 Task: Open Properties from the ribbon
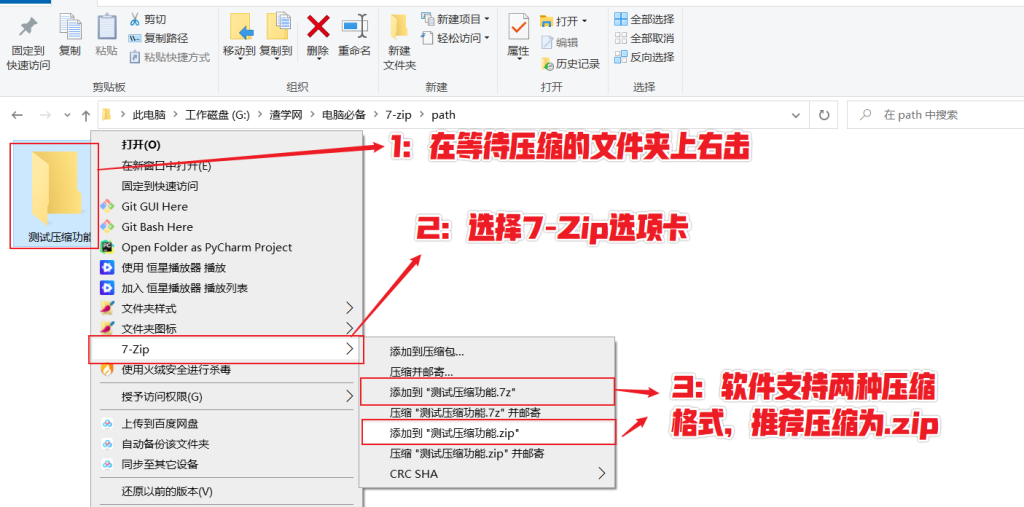coord(519,37)
